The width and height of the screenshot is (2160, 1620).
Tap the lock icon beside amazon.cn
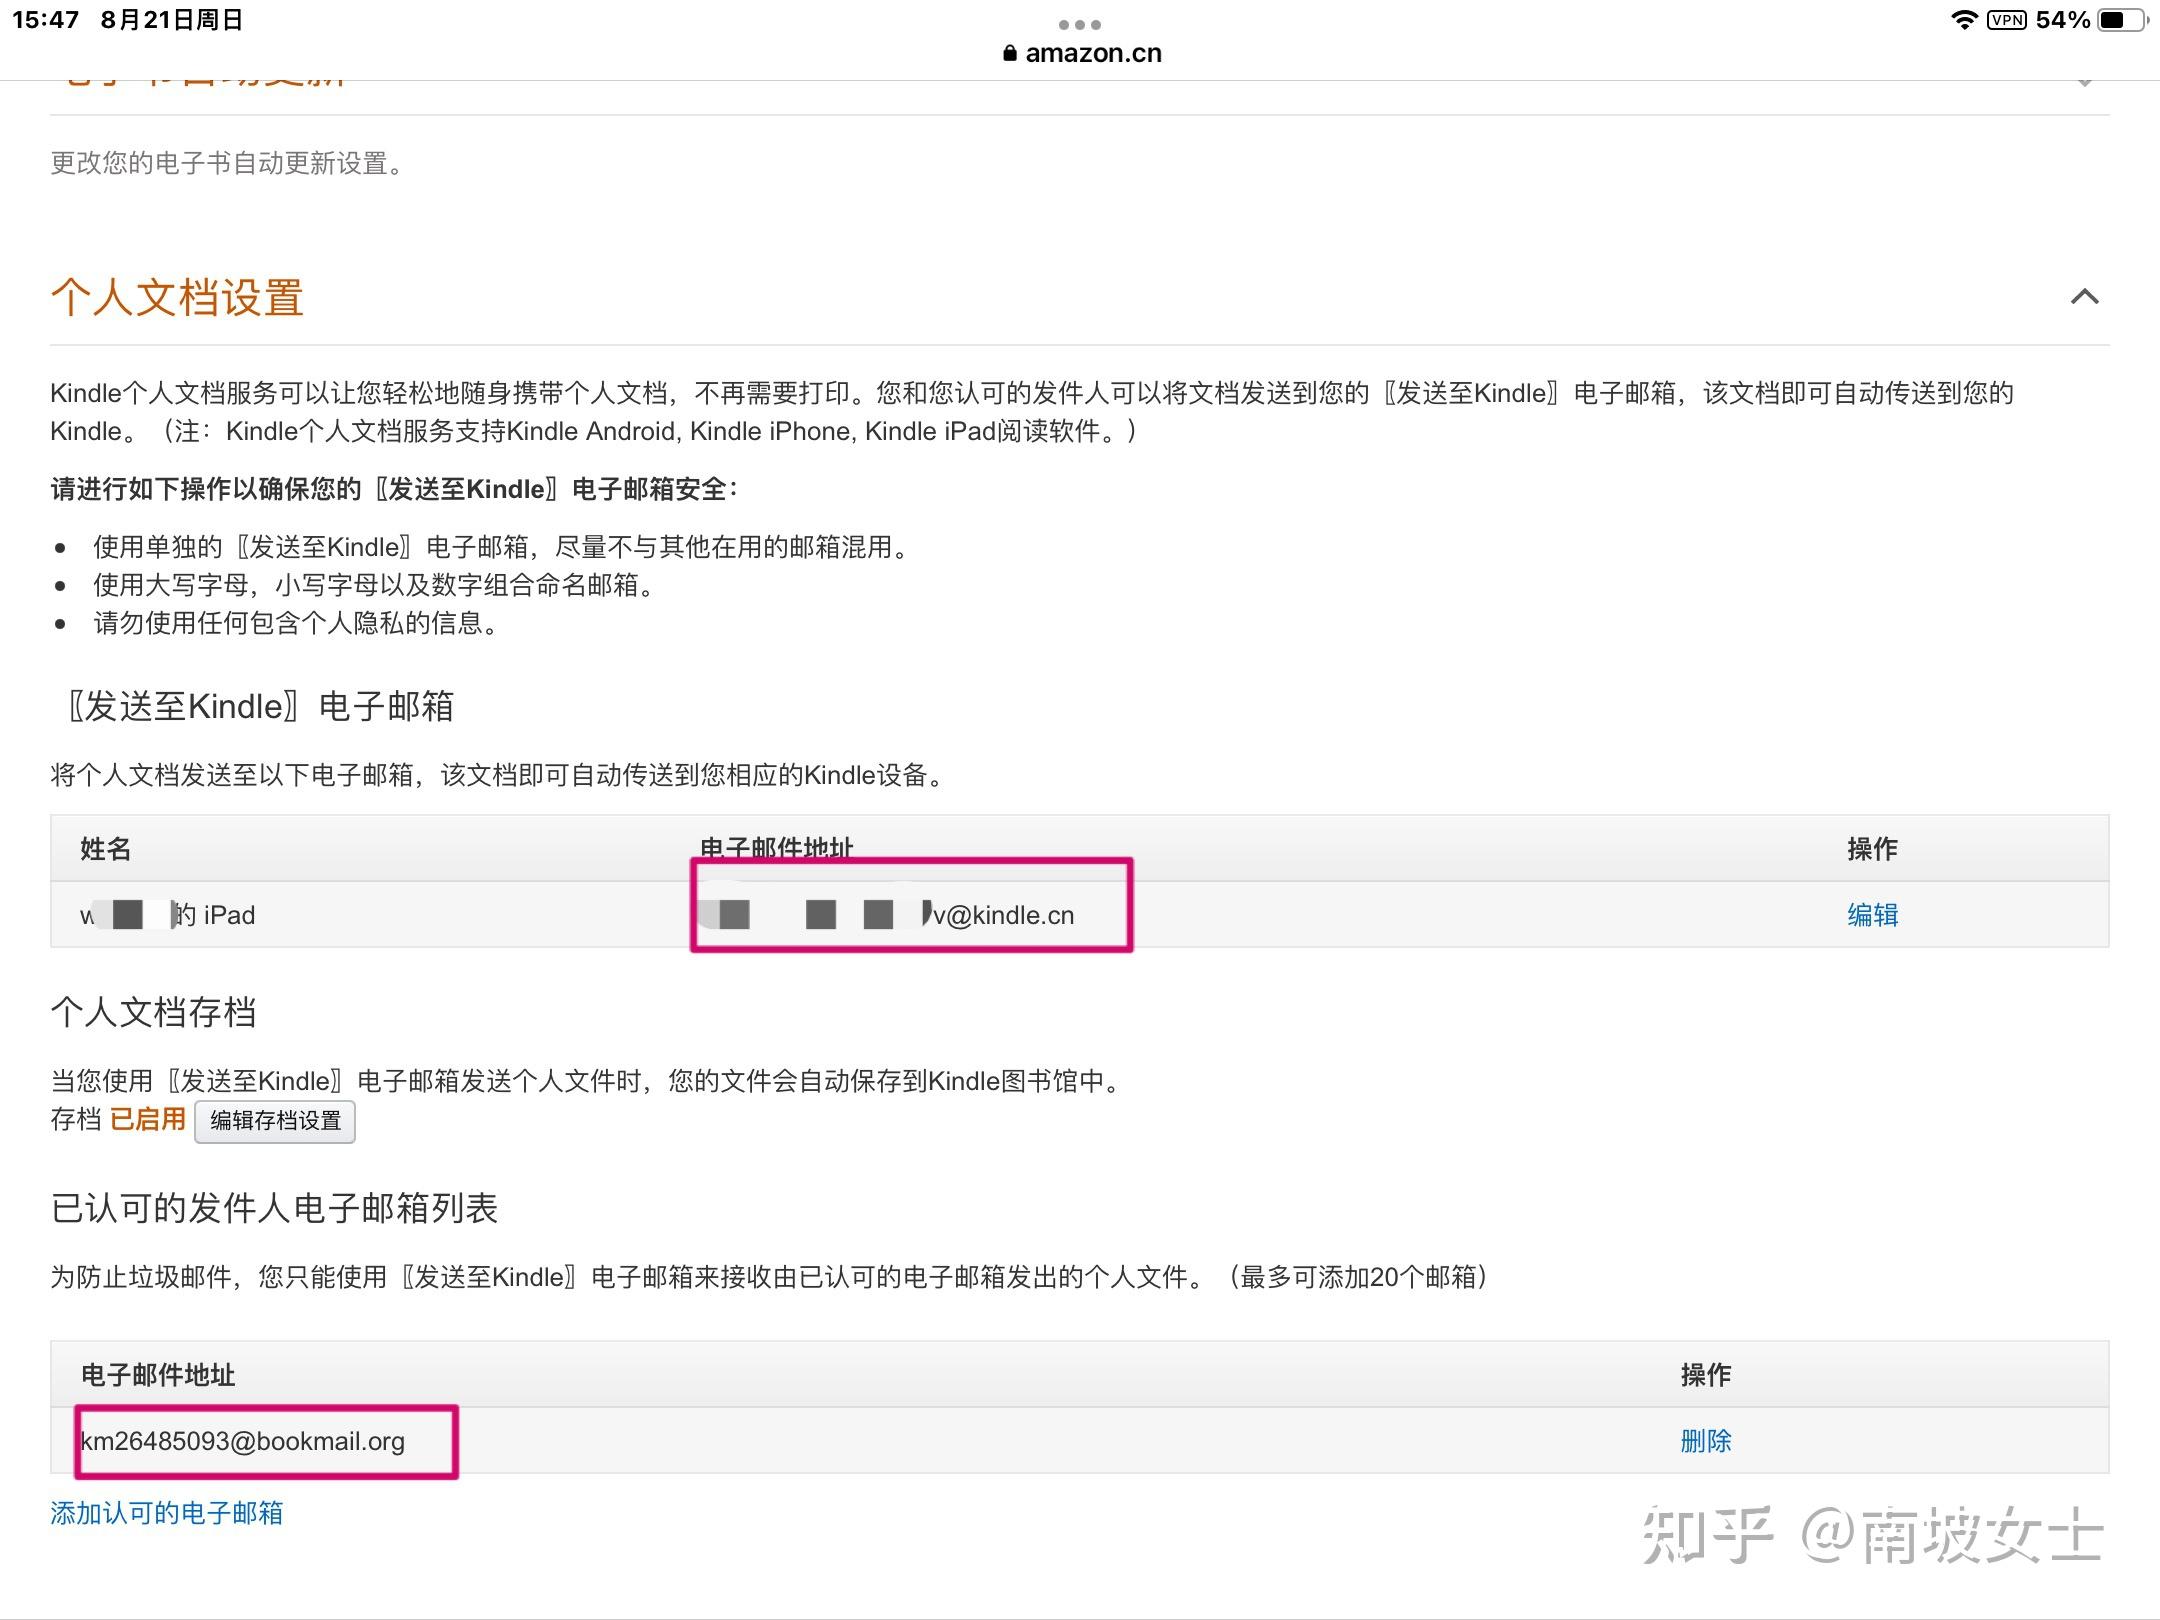pos(1010,53)
